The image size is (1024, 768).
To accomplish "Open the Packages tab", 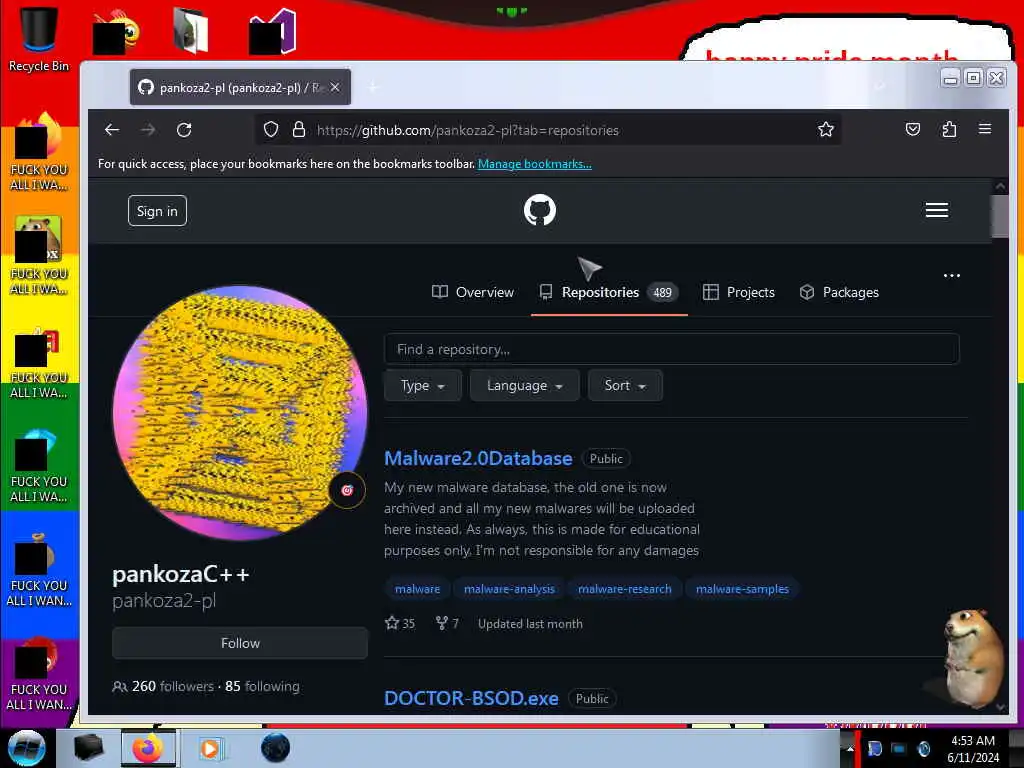I will click(x=839, y=292).
